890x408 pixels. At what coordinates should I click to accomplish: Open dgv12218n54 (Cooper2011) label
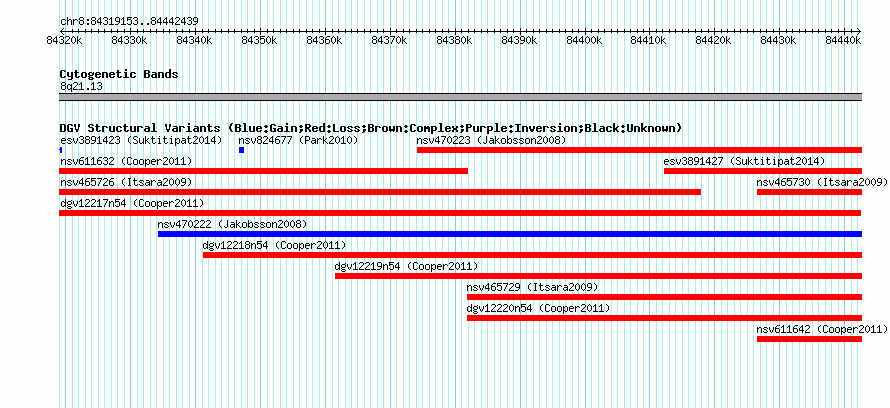click(x=274, y=245)
